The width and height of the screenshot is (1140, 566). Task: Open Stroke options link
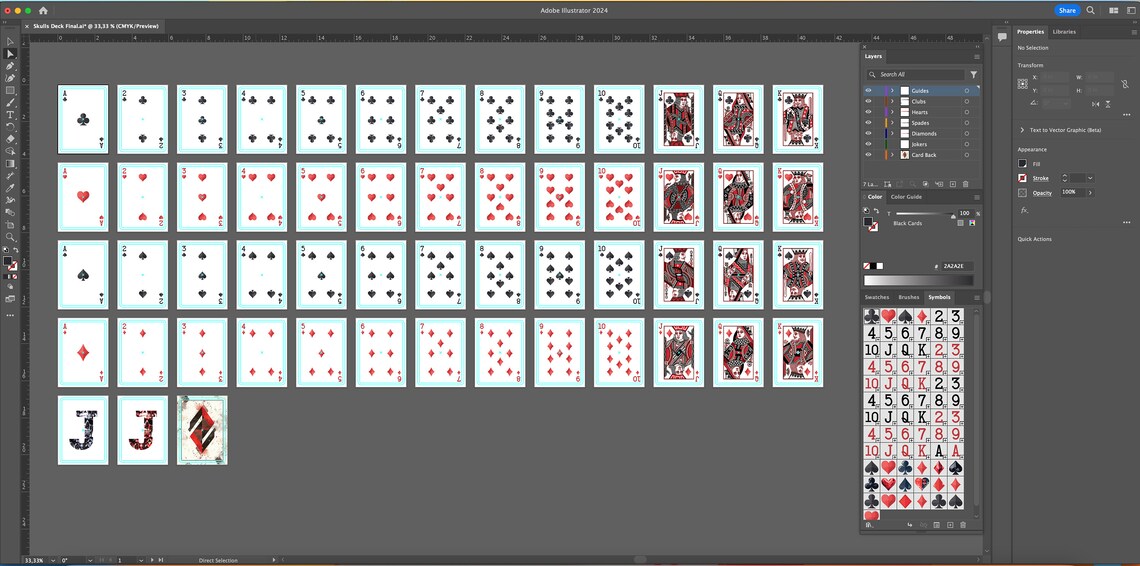(1041, 178)
